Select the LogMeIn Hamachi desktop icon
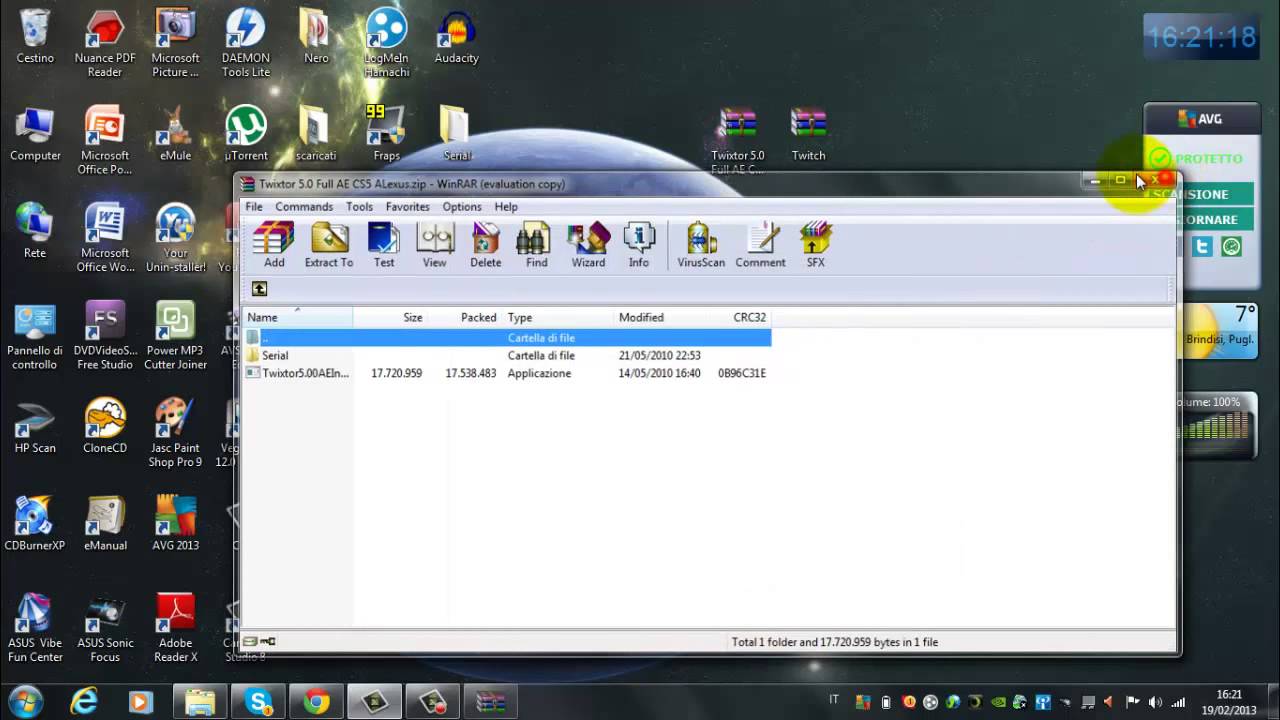 (387, 43)
